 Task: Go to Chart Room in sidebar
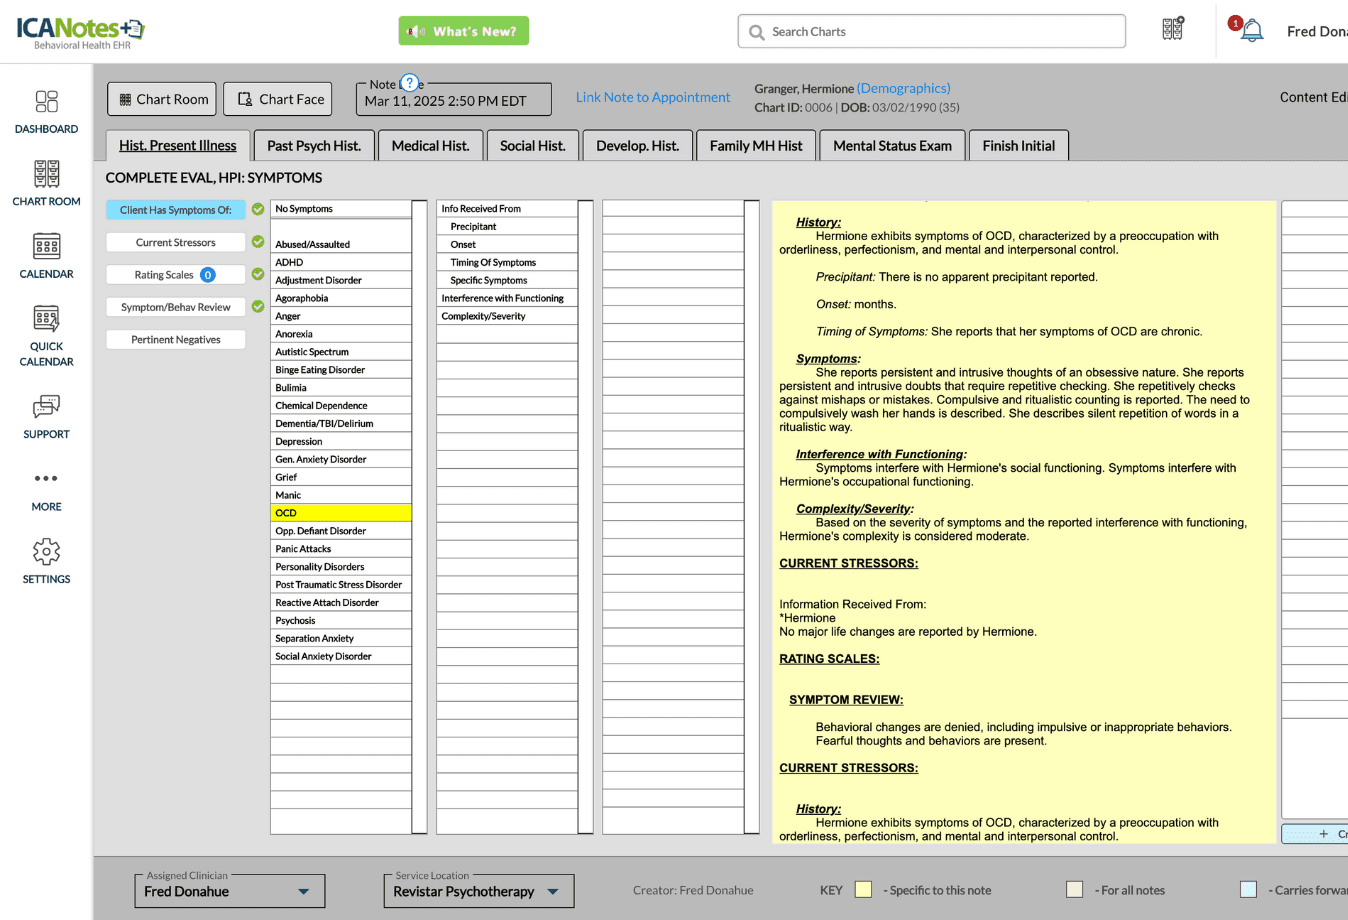coord(46,175)
